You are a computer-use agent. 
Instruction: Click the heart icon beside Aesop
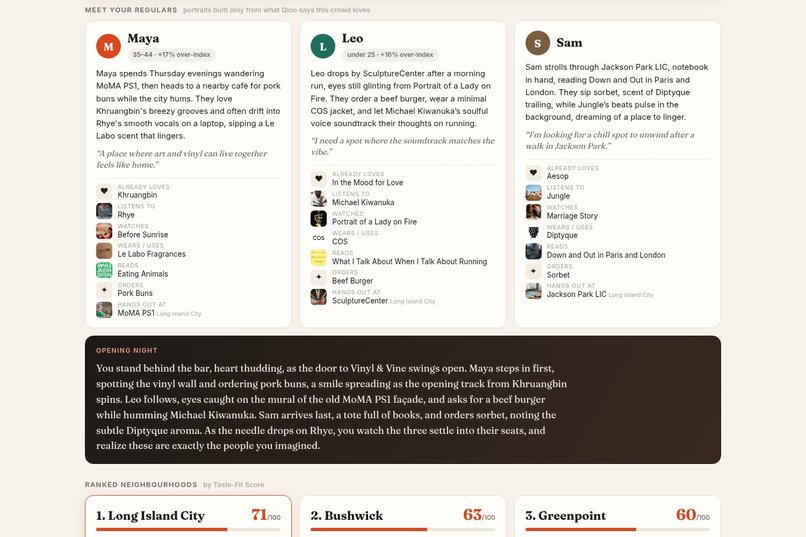coord(534,173)
